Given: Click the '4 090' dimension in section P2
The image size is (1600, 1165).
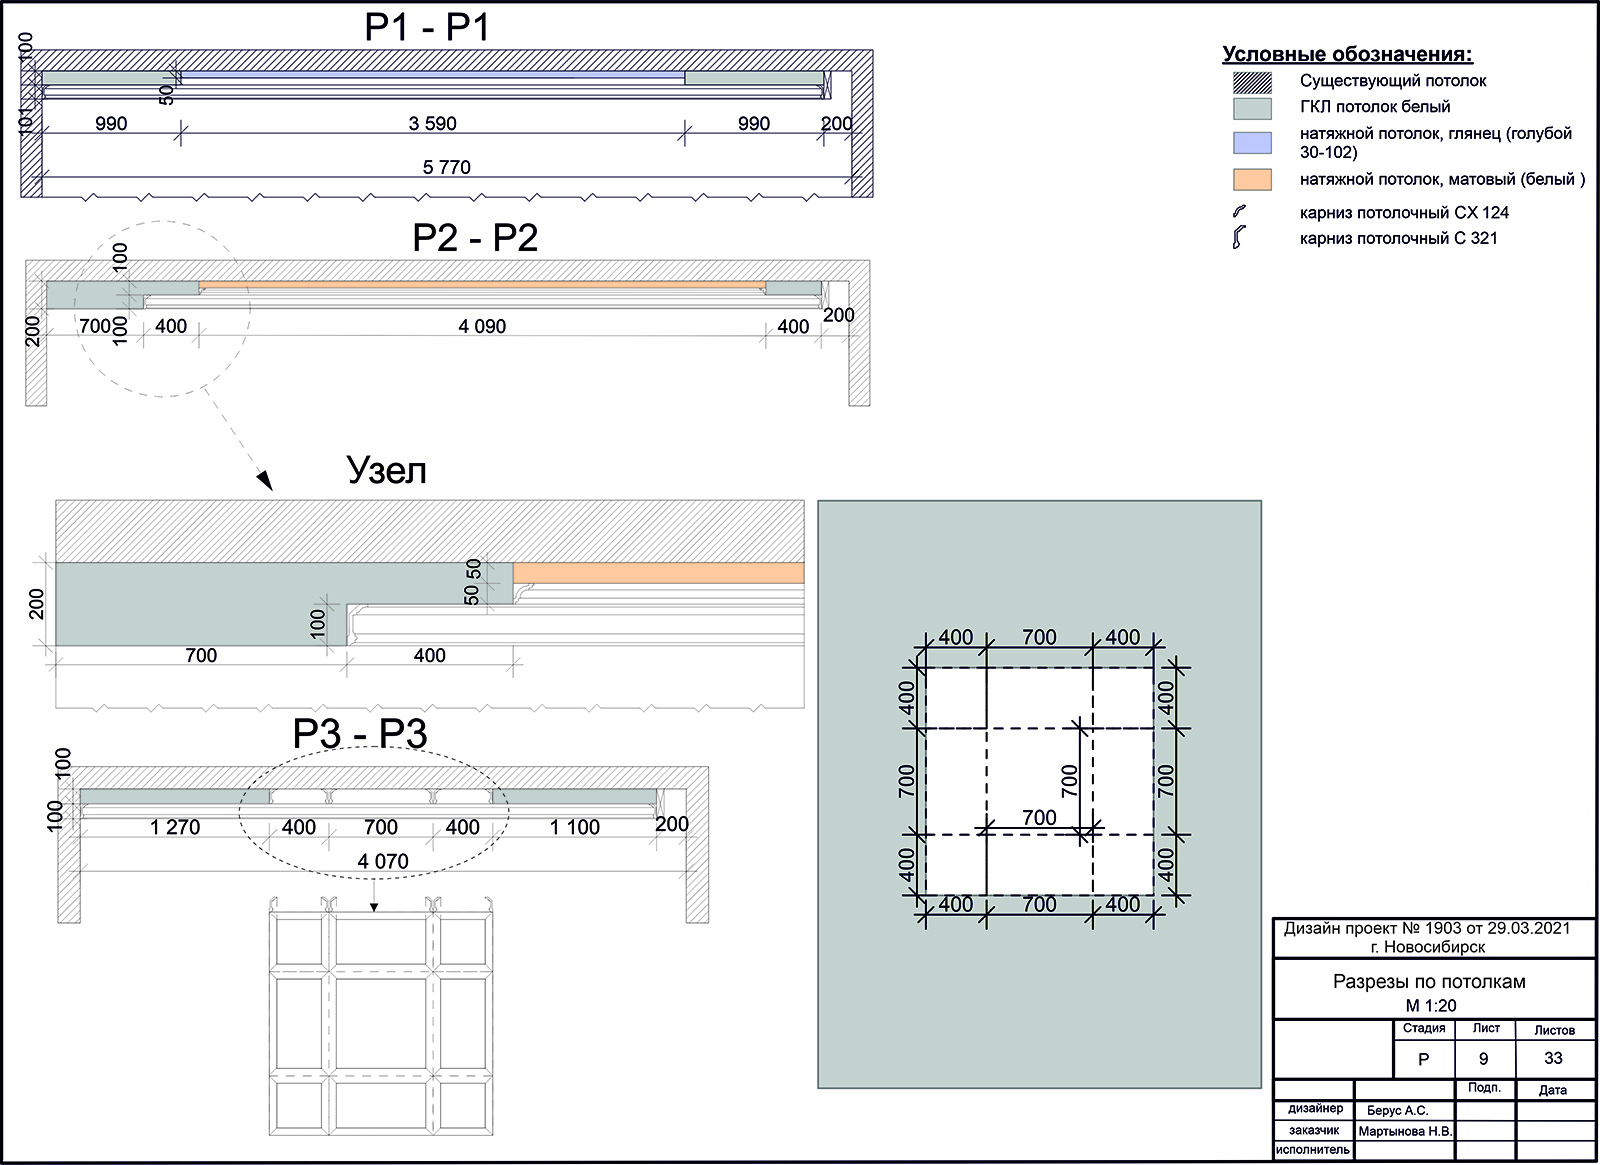Looking at the screenshot, I should click(482, 326).
